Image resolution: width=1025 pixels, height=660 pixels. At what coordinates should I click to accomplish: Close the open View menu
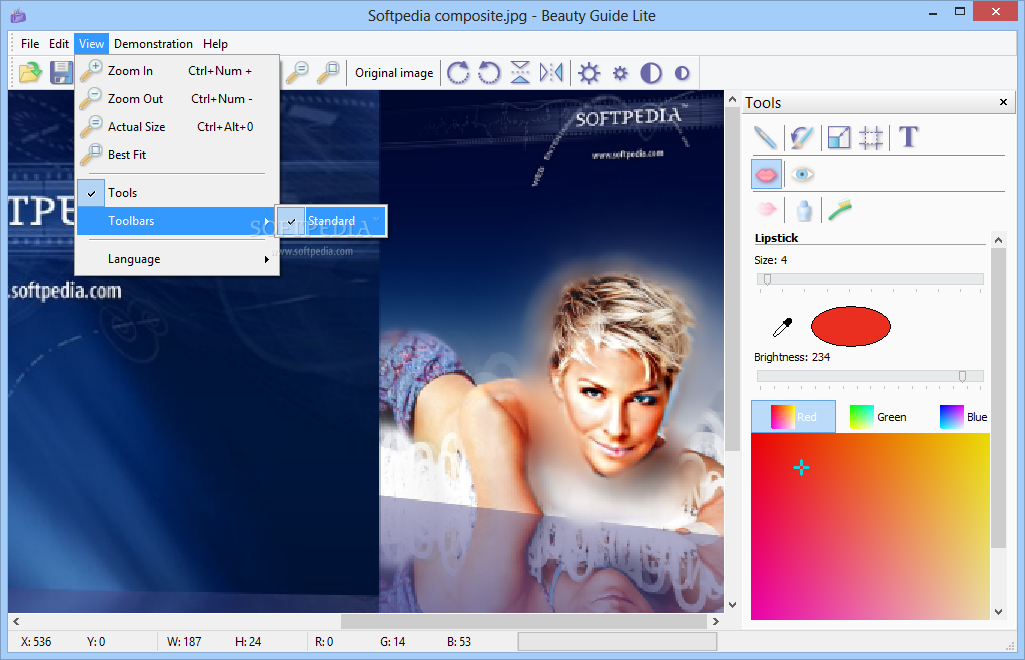point(92,44)
